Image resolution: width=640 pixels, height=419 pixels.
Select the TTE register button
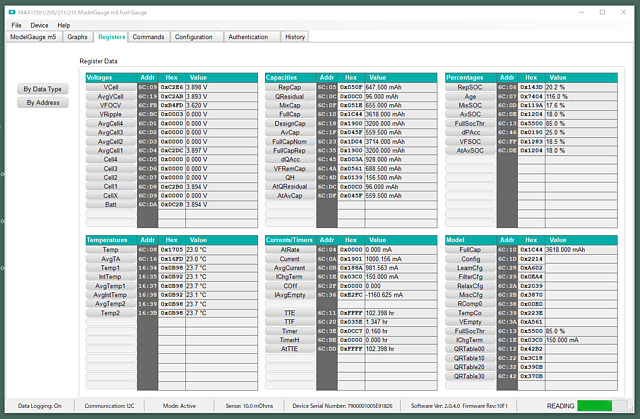[x=290, y=313]
